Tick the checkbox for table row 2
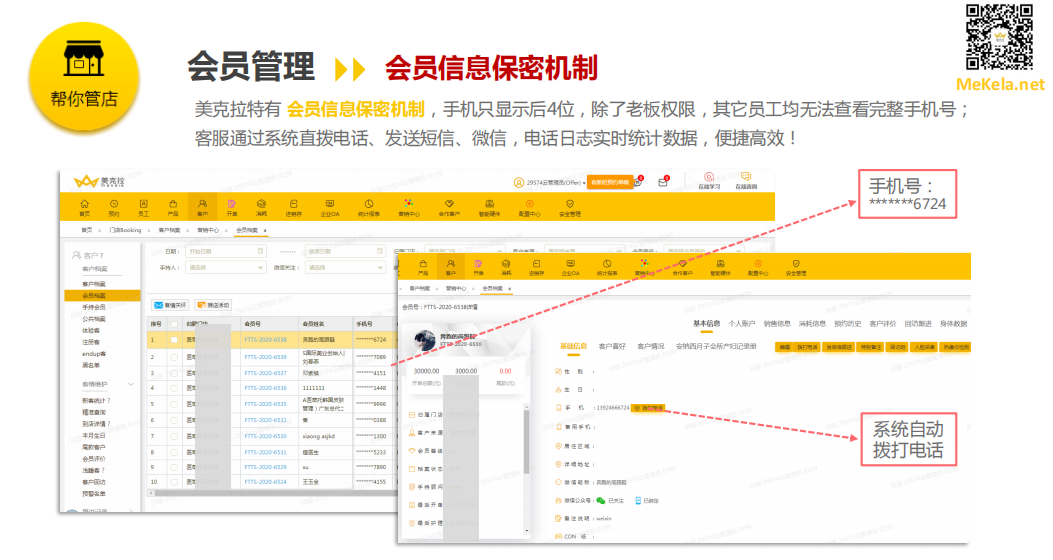1053x560 pixels. pos(174,357)
